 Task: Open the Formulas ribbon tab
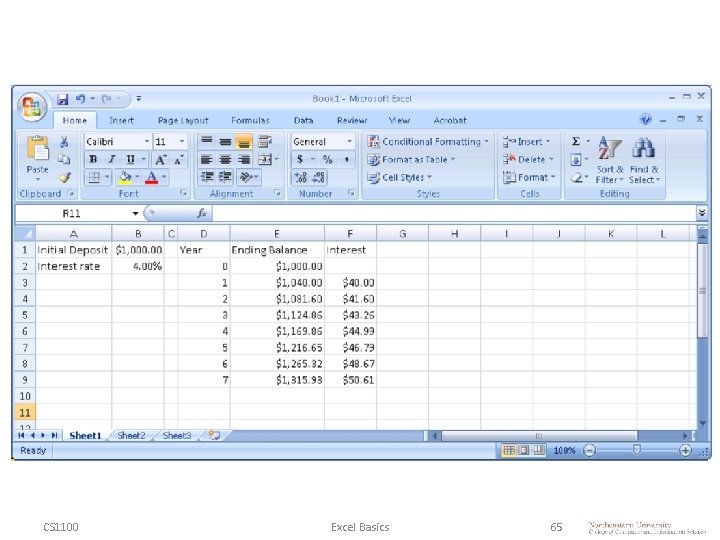click(250, 121)
